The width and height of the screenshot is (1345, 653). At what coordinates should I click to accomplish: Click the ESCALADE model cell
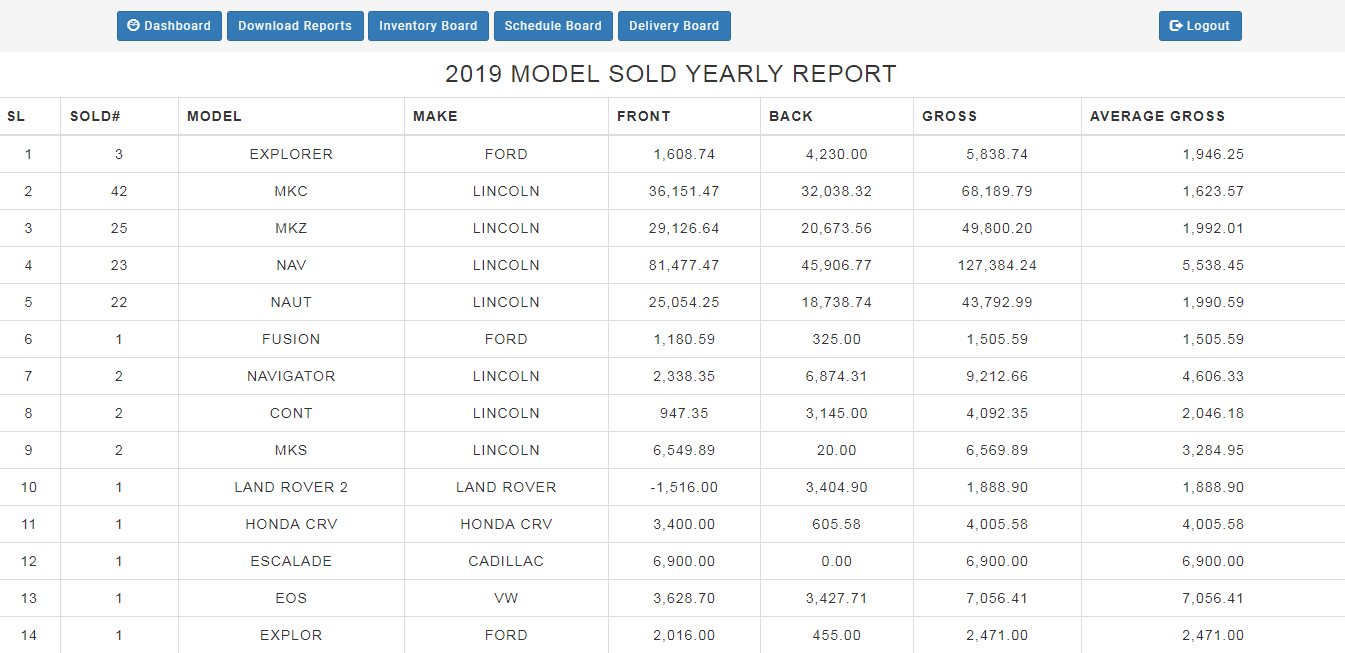[291, 561]
